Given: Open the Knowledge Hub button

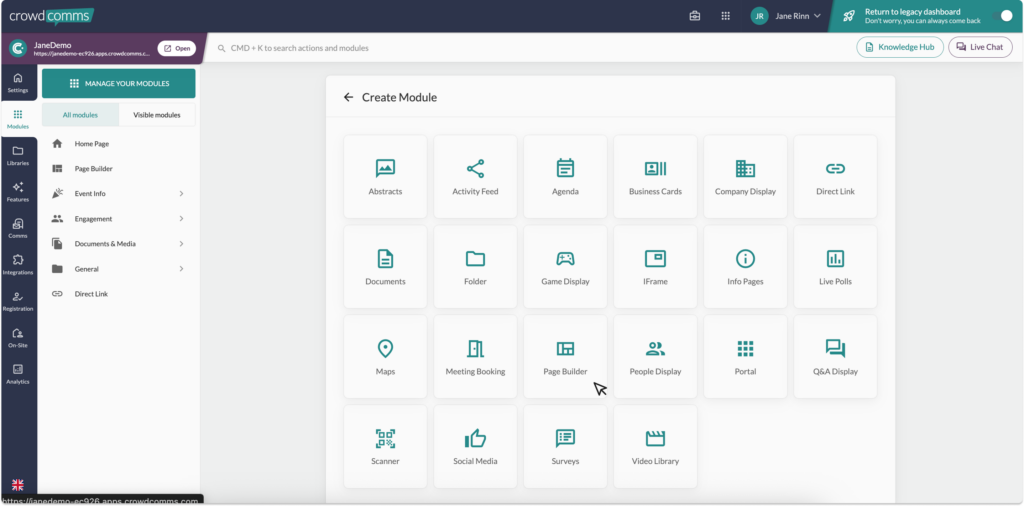Looking at the screenshot, I should click(900, 47).
